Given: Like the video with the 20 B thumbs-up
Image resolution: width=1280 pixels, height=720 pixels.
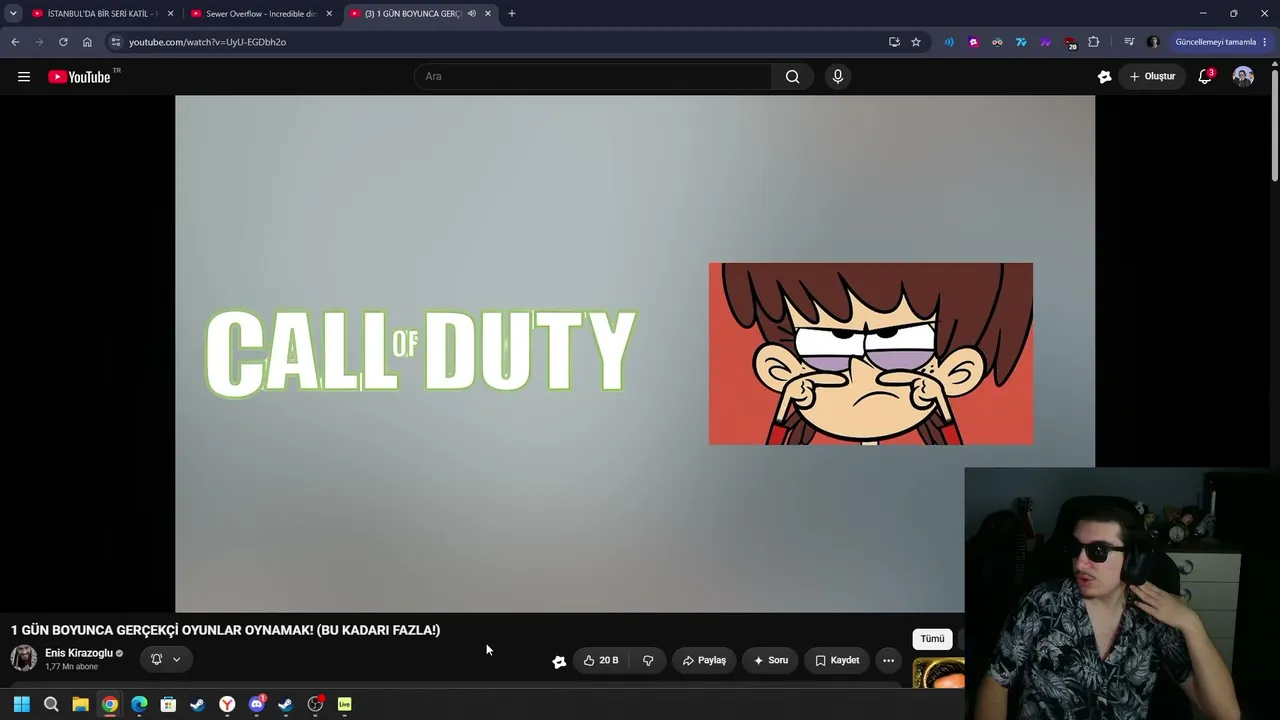Looking at the screenshot, I should tap(601, 660).
